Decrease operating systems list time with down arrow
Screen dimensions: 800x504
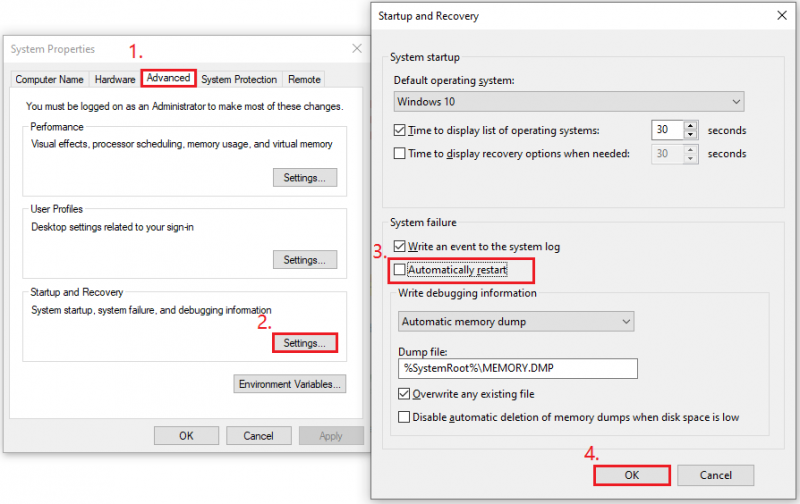click(x=690, y=135)
